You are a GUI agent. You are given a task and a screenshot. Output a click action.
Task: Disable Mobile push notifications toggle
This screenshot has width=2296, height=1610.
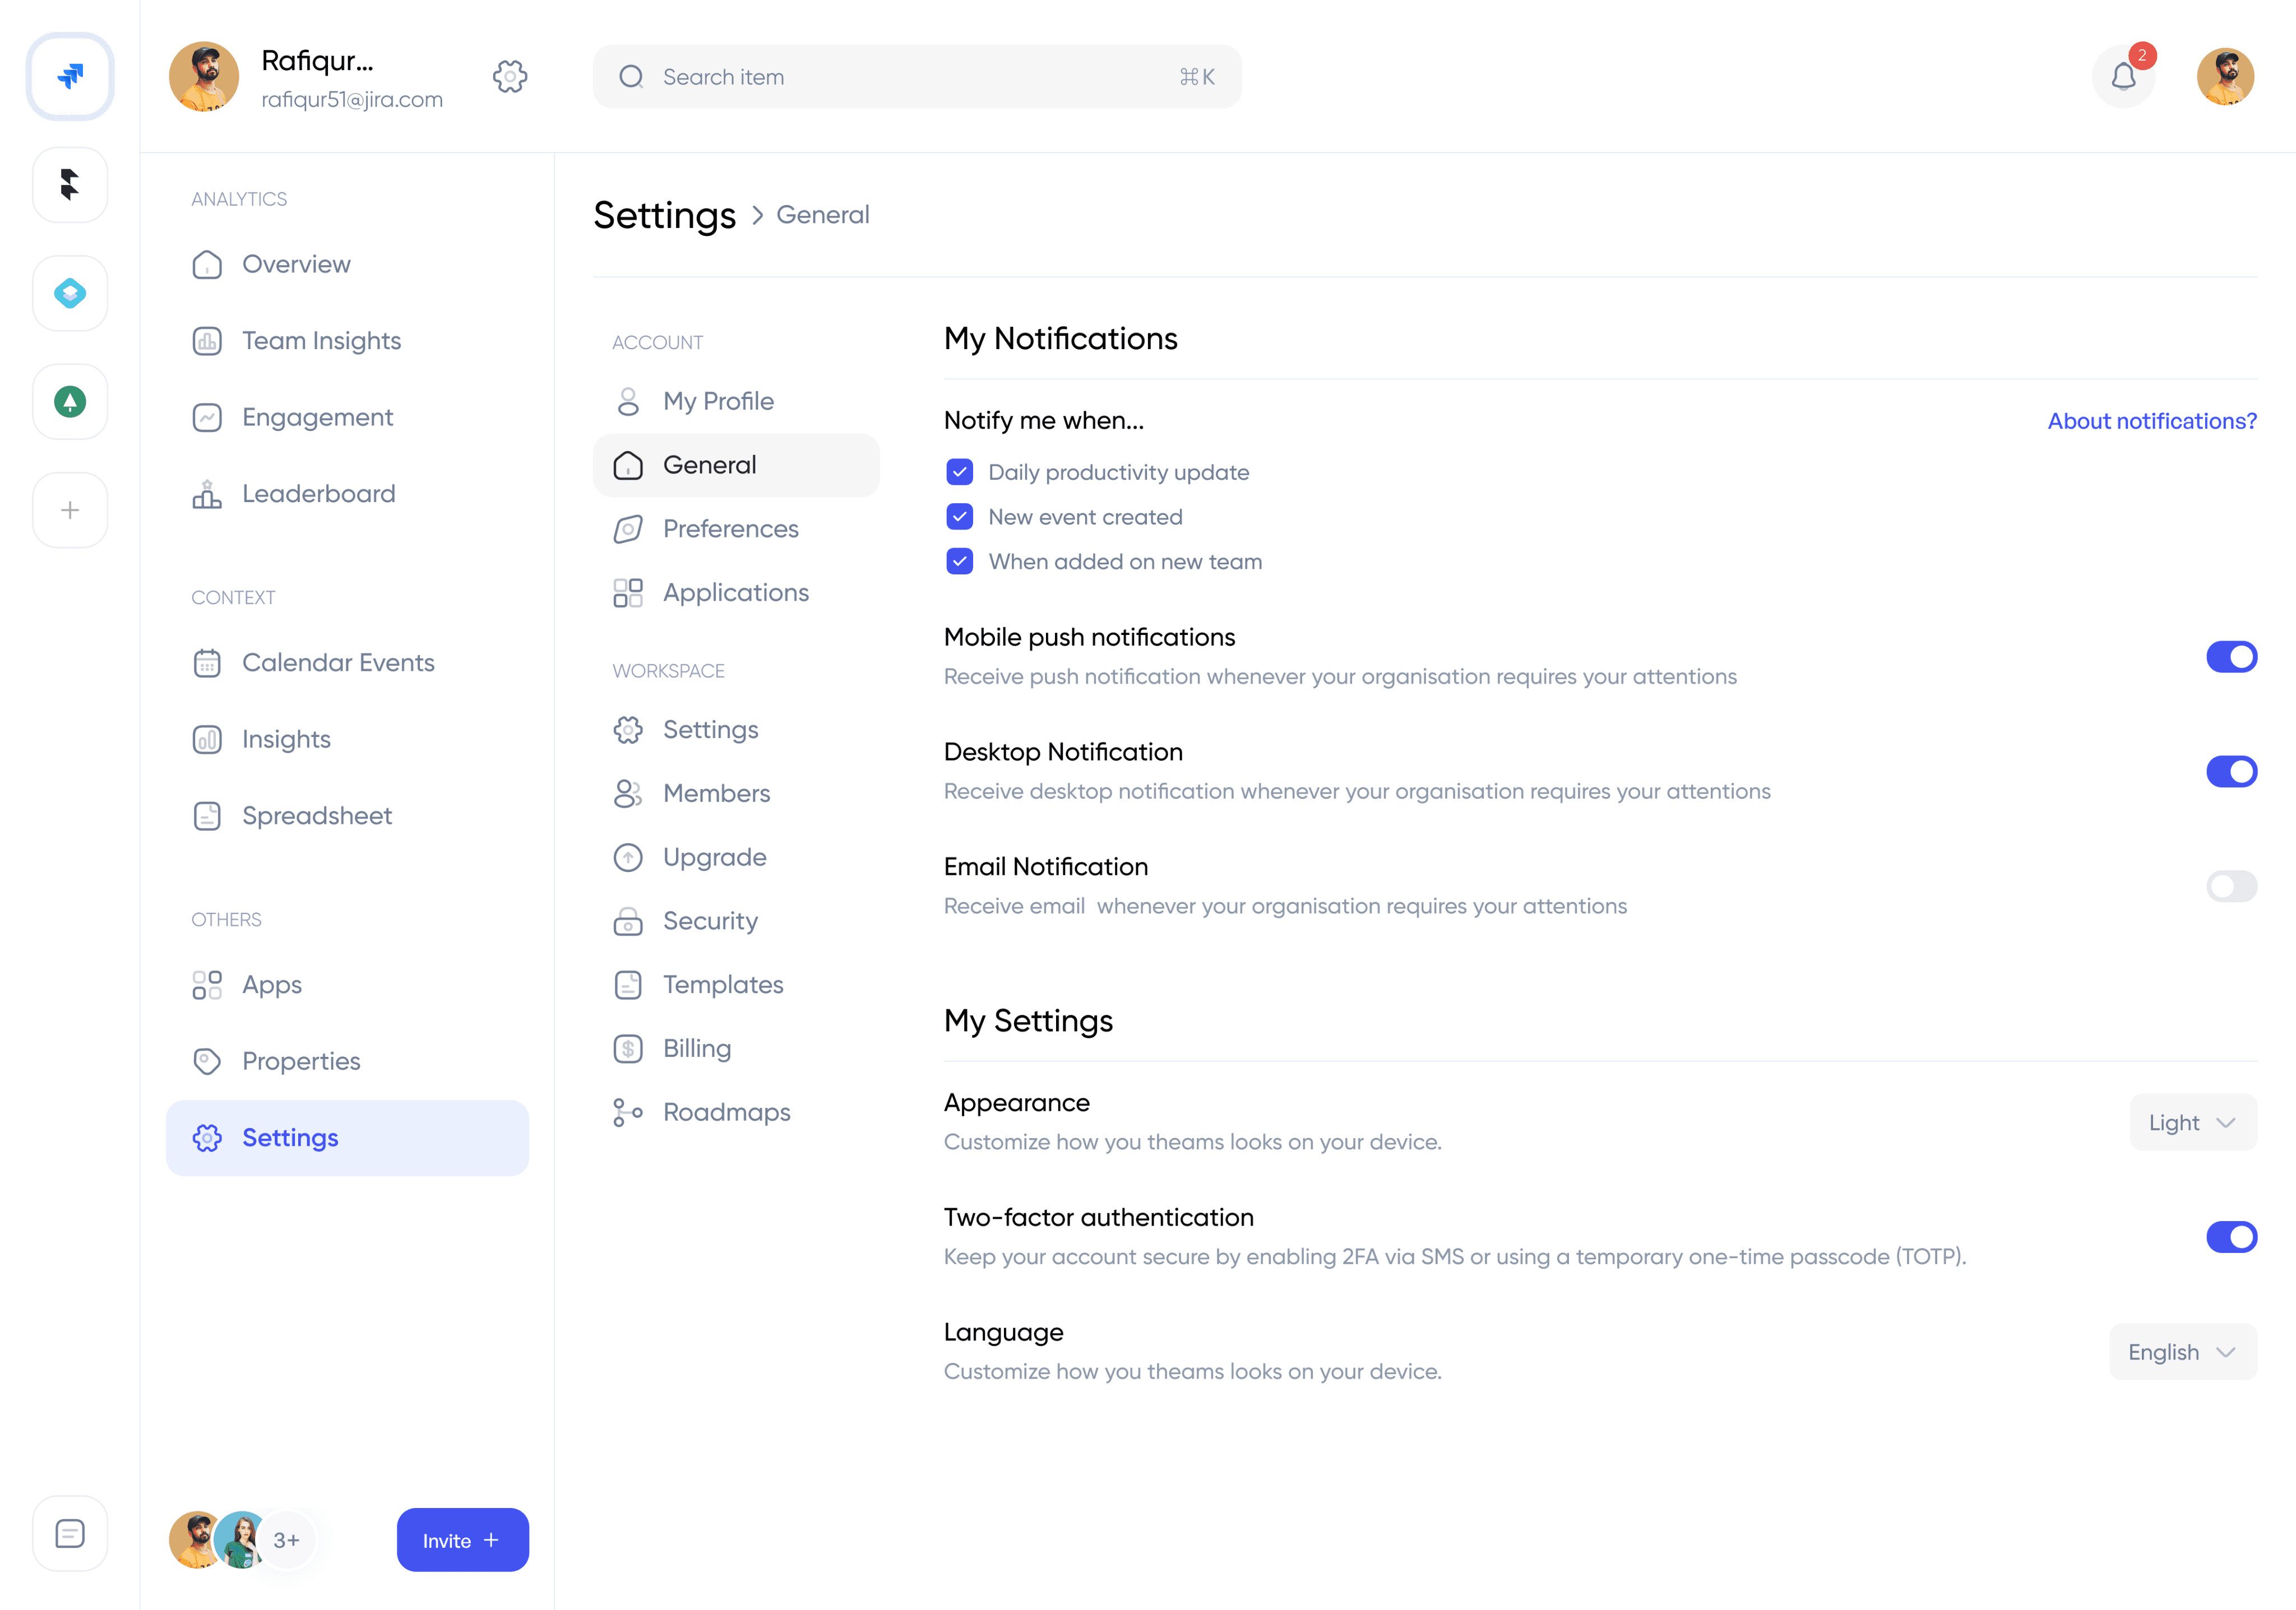pyautogui.click(x=2231, y=657)
